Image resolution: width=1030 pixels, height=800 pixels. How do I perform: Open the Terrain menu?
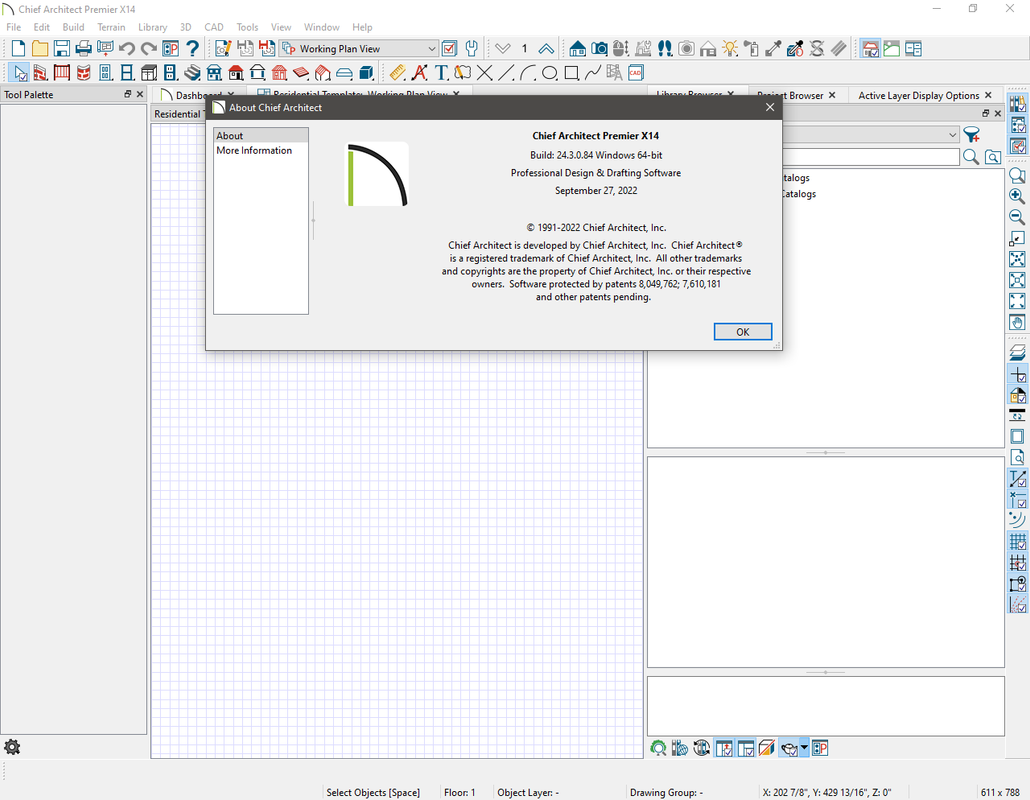111,27
